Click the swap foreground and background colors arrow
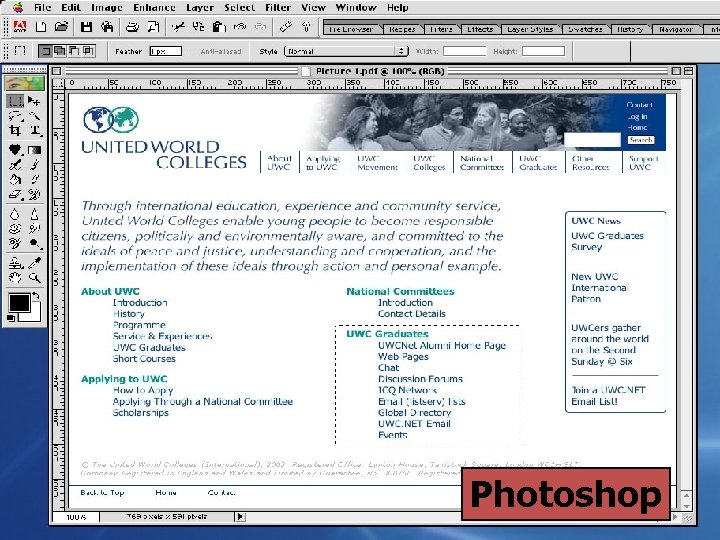This screenshot has width=720, height=540. pos(36,297)
